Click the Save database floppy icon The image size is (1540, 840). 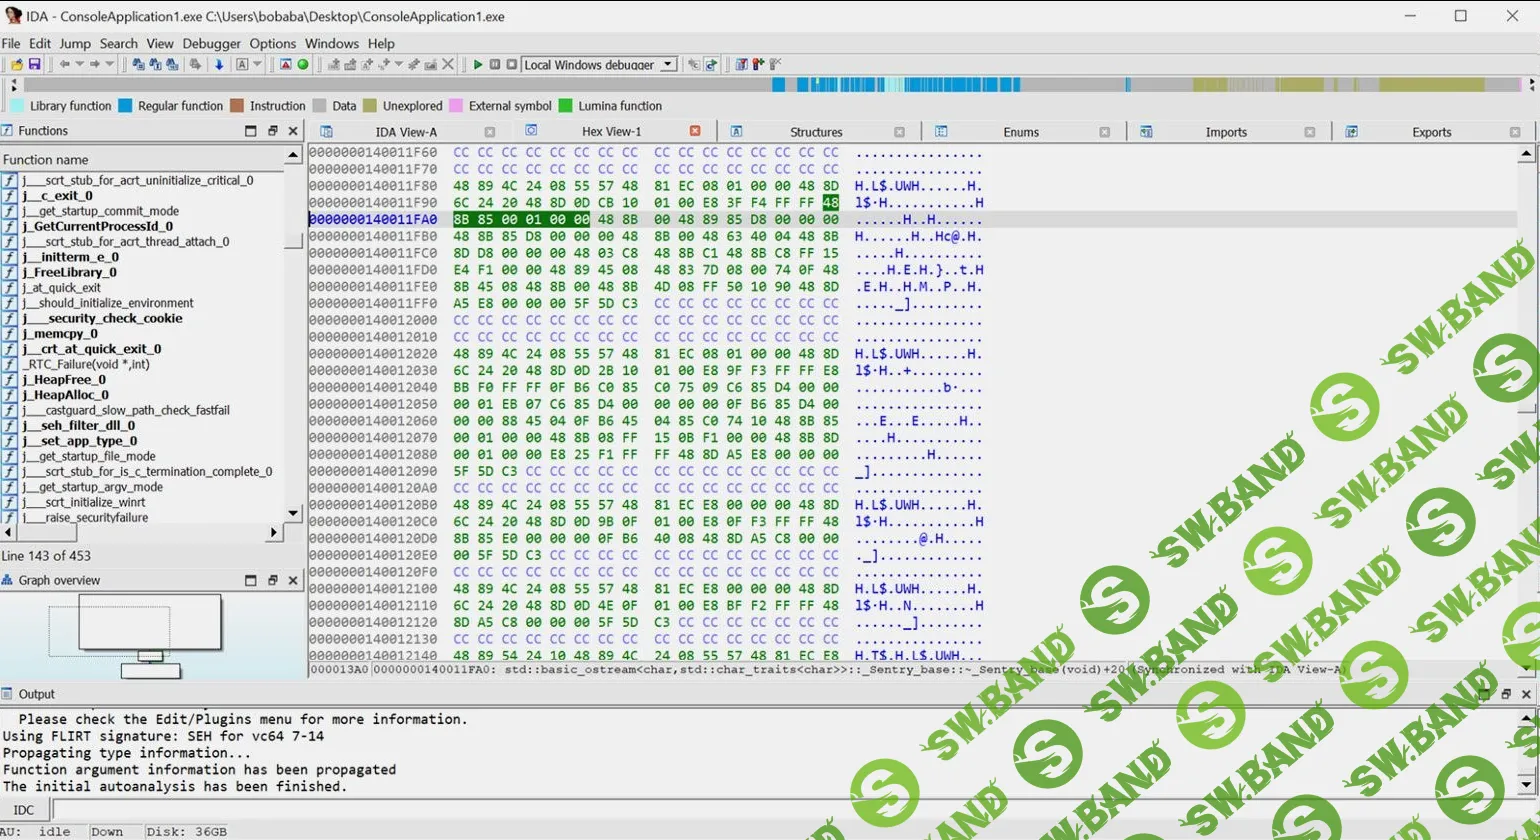pyautogui.click(x=34, y=64)
